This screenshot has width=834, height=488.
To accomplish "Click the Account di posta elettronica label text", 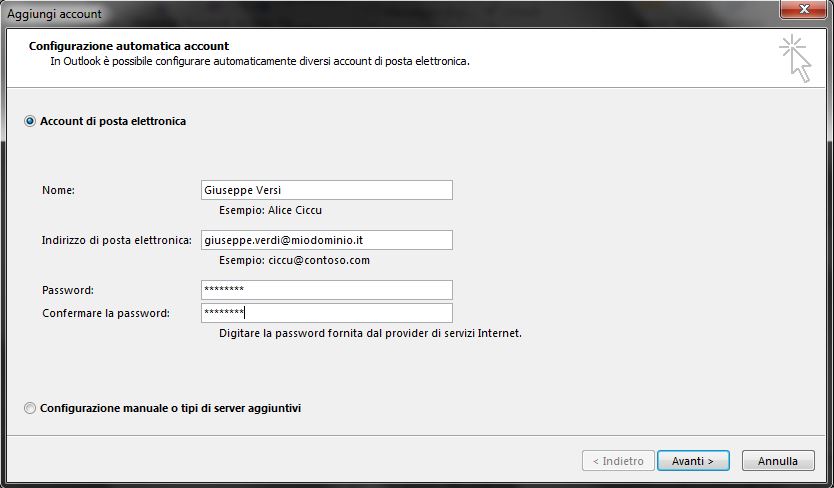I will tap(113, 121).
